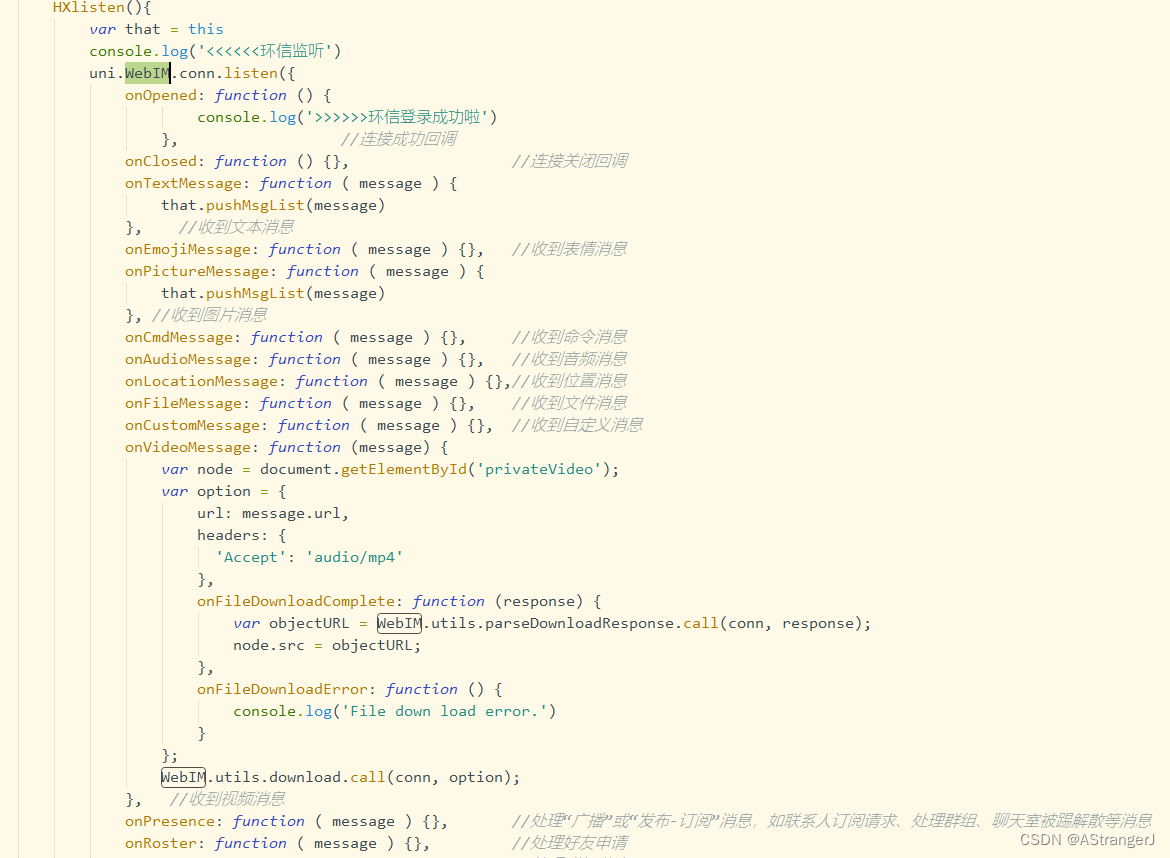
Task: Click the //收到文本消息 comment
Action: 236,227
